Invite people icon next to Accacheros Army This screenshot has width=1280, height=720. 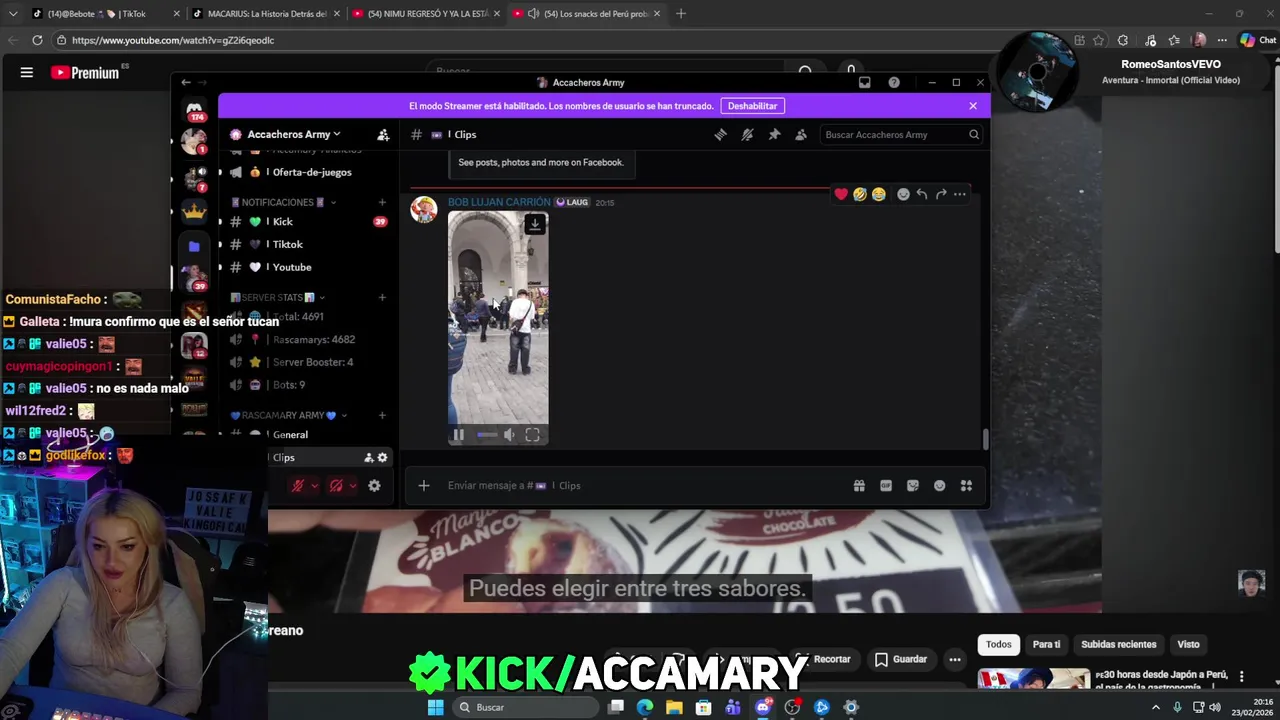click(x=383, y=134)
